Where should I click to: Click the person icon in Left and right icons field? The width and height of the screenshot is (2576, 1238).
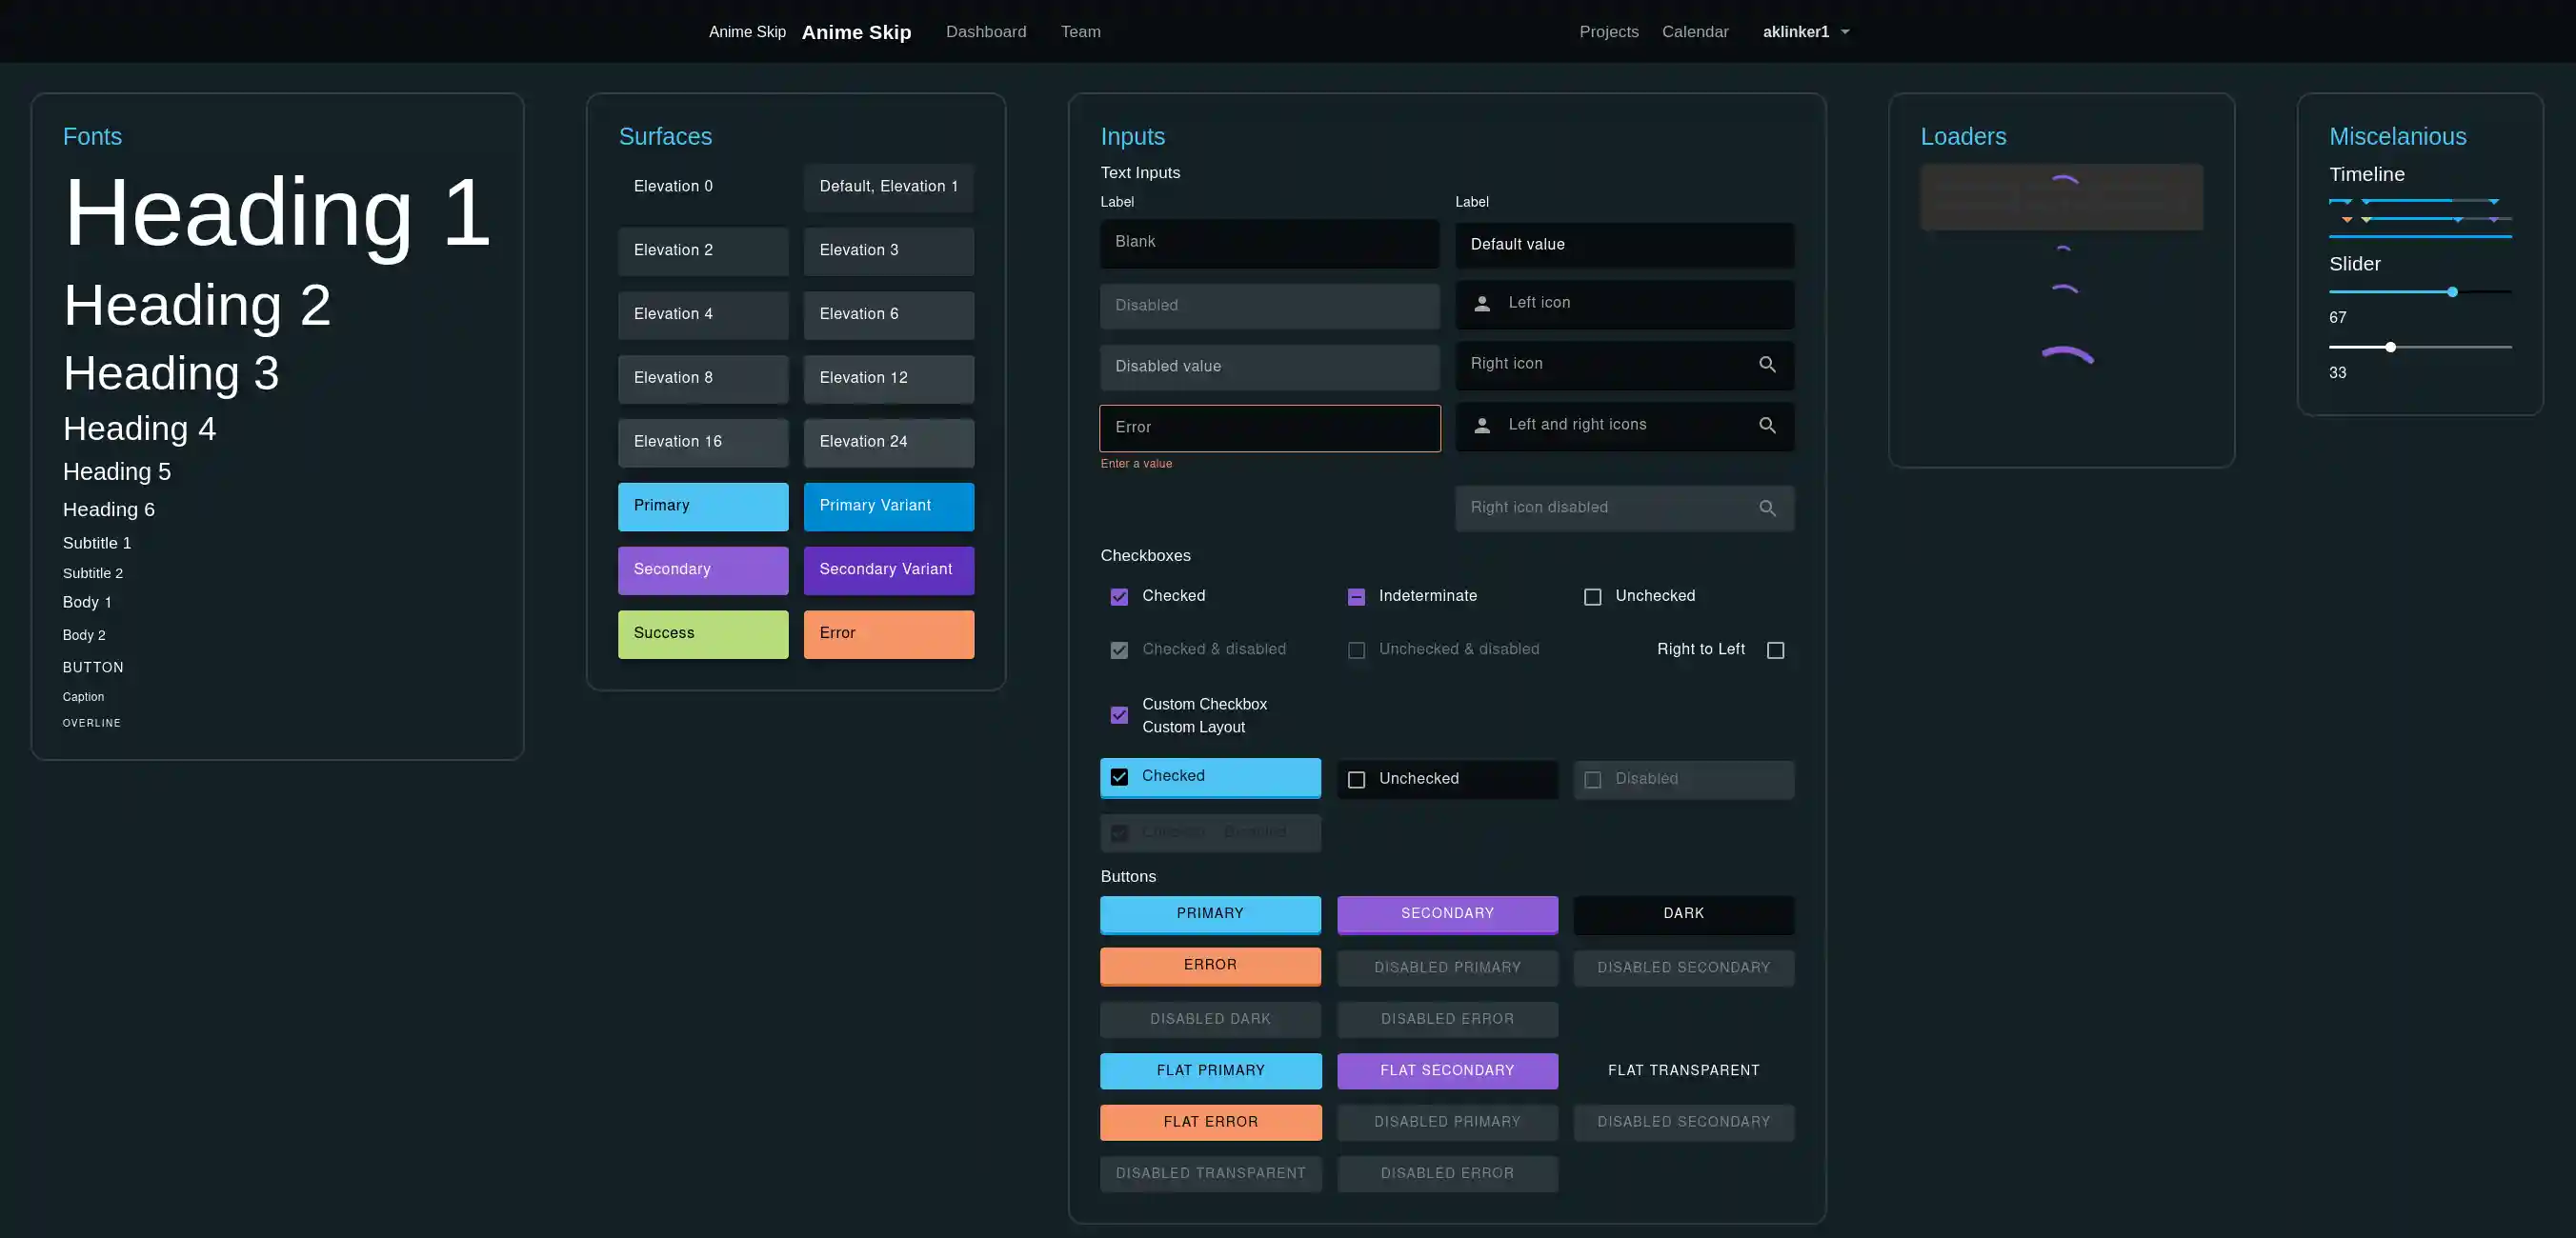(x=1482, y=425)
